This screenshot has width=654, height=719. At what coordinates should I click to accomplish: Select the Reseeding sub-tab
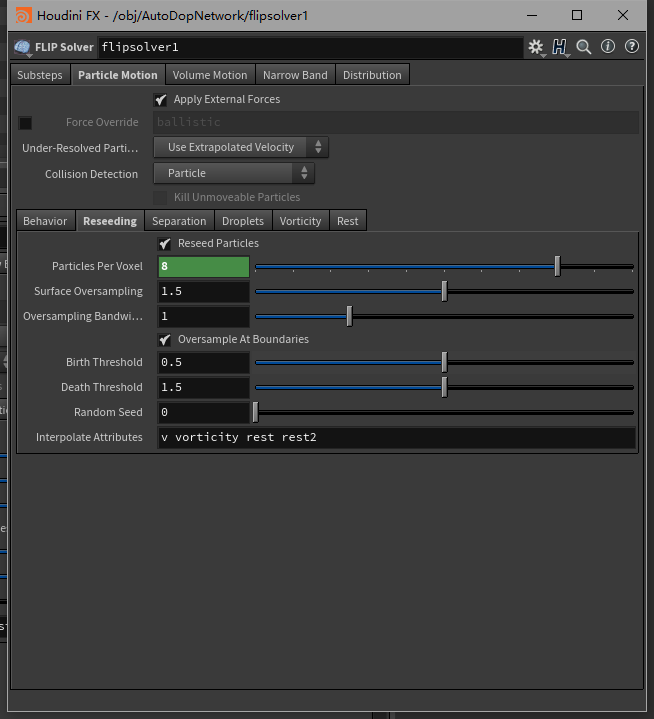coord(110,221)
